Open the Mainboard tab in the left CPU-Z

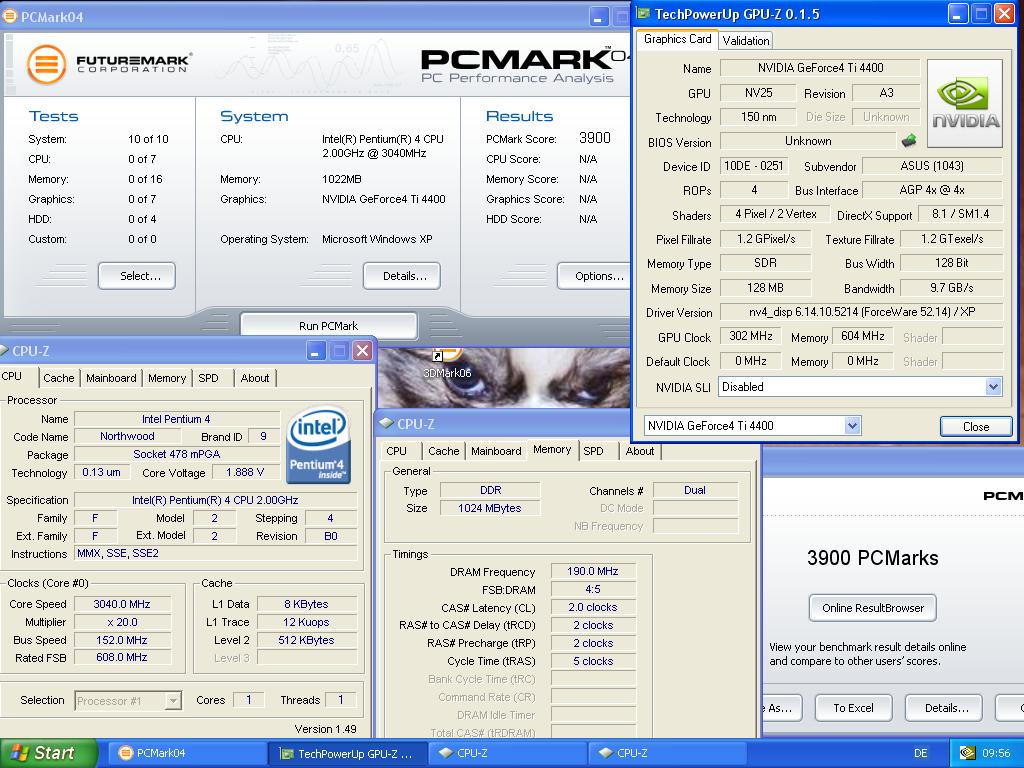111,377
